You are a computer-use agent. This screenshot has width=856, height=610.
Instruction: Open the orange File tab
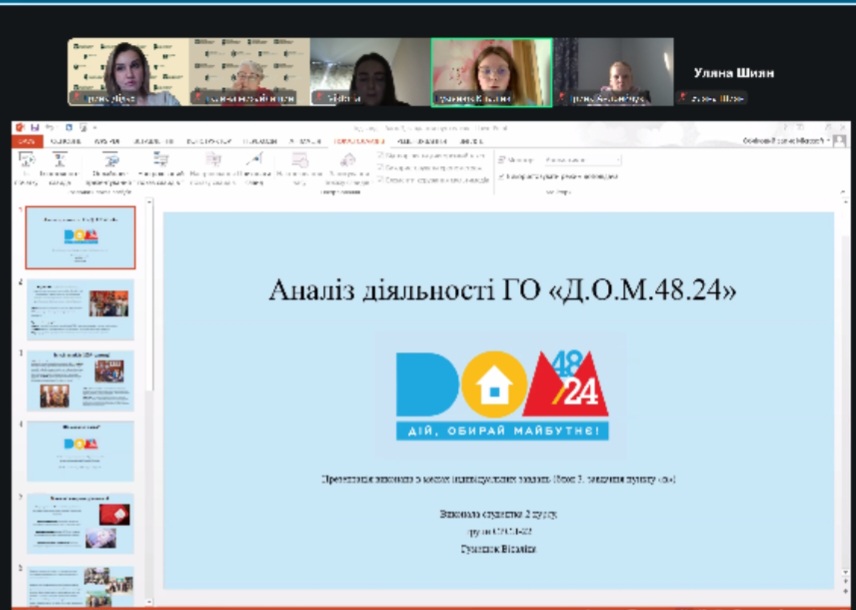click(x=26, y=141)
